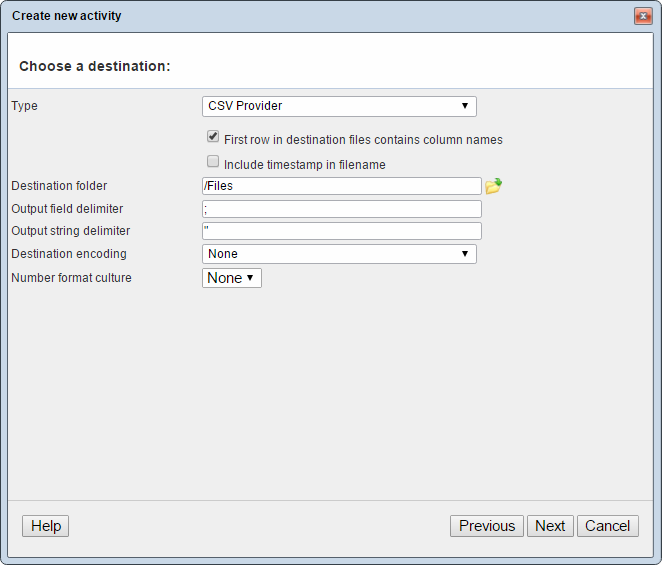662x565 pixels.
Task: Select the Output string delimiter text box
Action: (341, 231)
